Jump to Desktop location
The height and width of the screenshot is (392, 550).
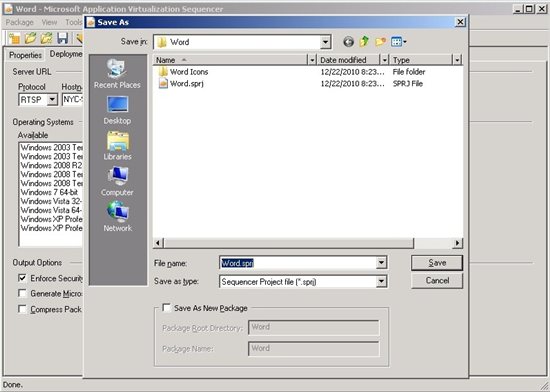click(117, 110)
